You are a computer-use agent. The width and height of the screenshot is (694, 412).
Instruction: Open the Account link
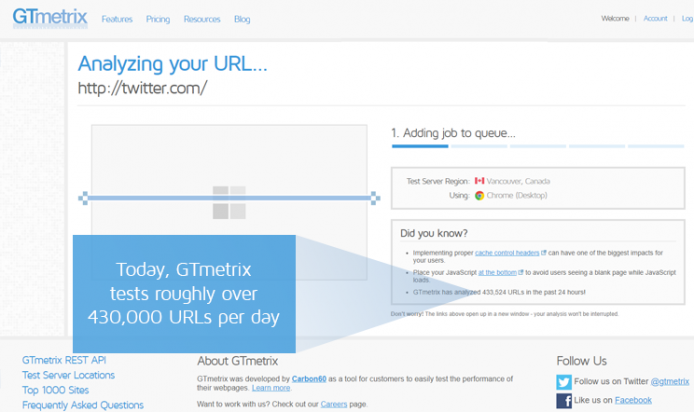655,19
